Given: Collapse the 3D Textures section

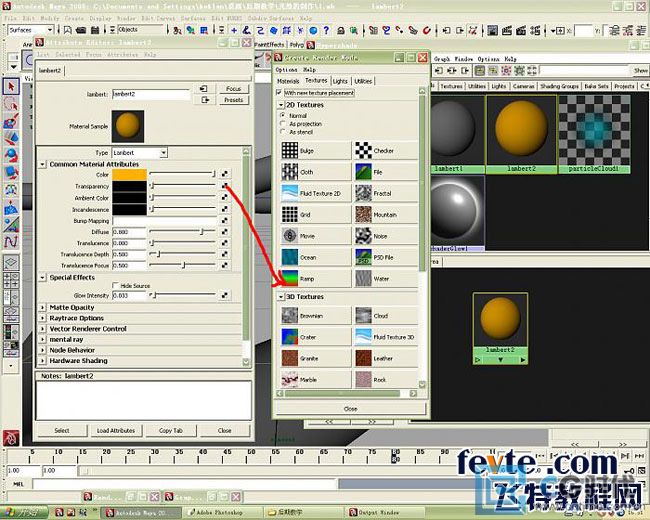Looking at the screenshot, I should coord(281,297).
